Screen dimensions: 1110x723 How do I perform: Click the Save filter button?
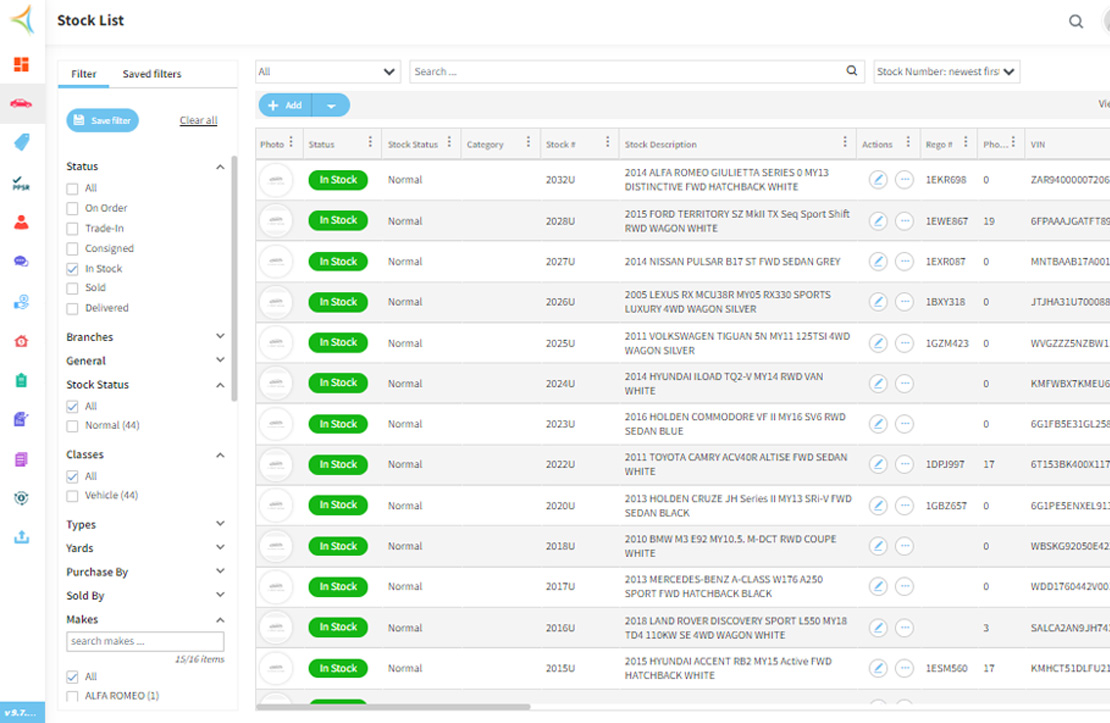point(103,120)
